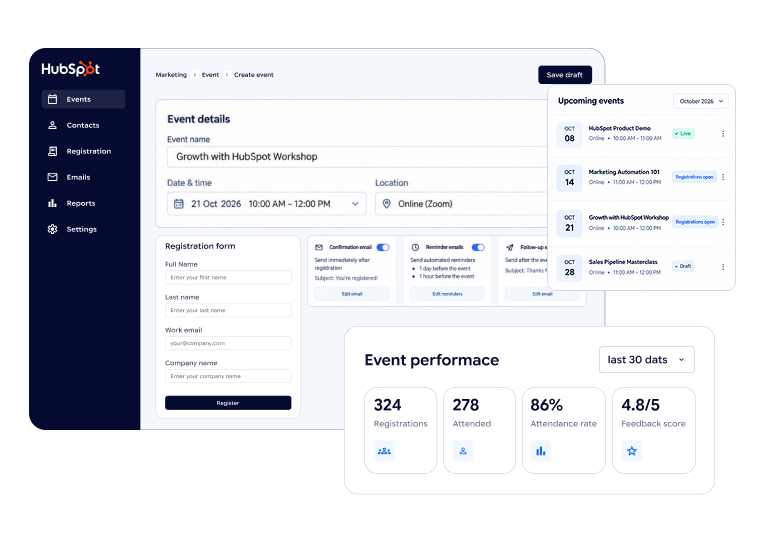
Task: Open Sales Pipeline Masterclass event
Action: 623,262
